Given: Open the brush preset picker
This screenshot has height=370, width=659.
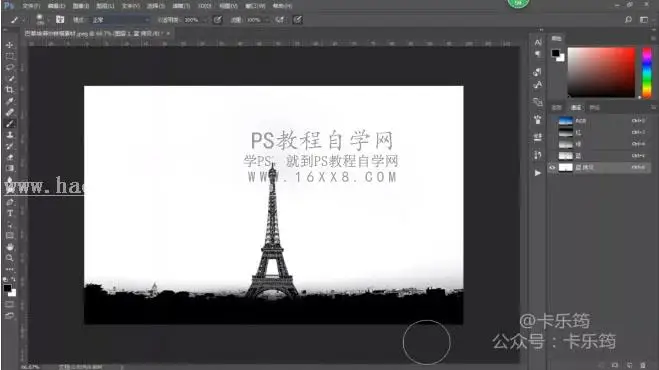Looking at the screenshot, I should 41,19.
